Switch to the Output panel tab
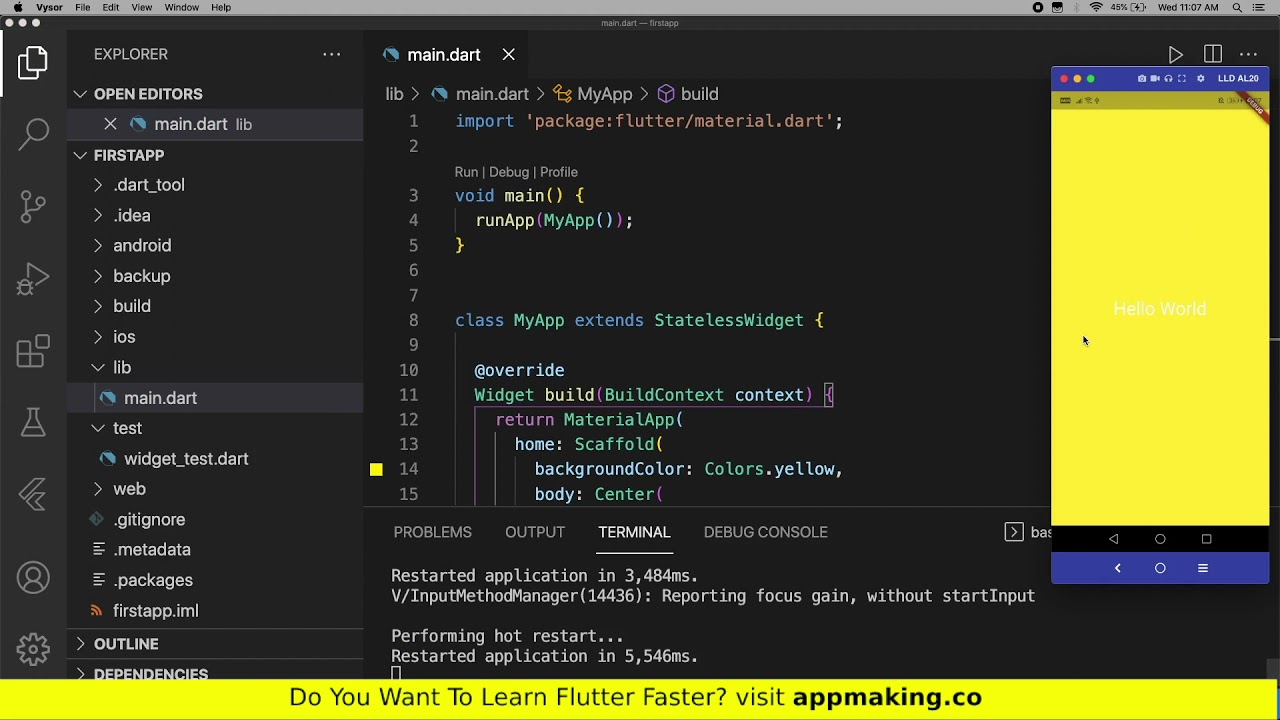Viewport: 1280px width, 720px height. coord(535,532)
